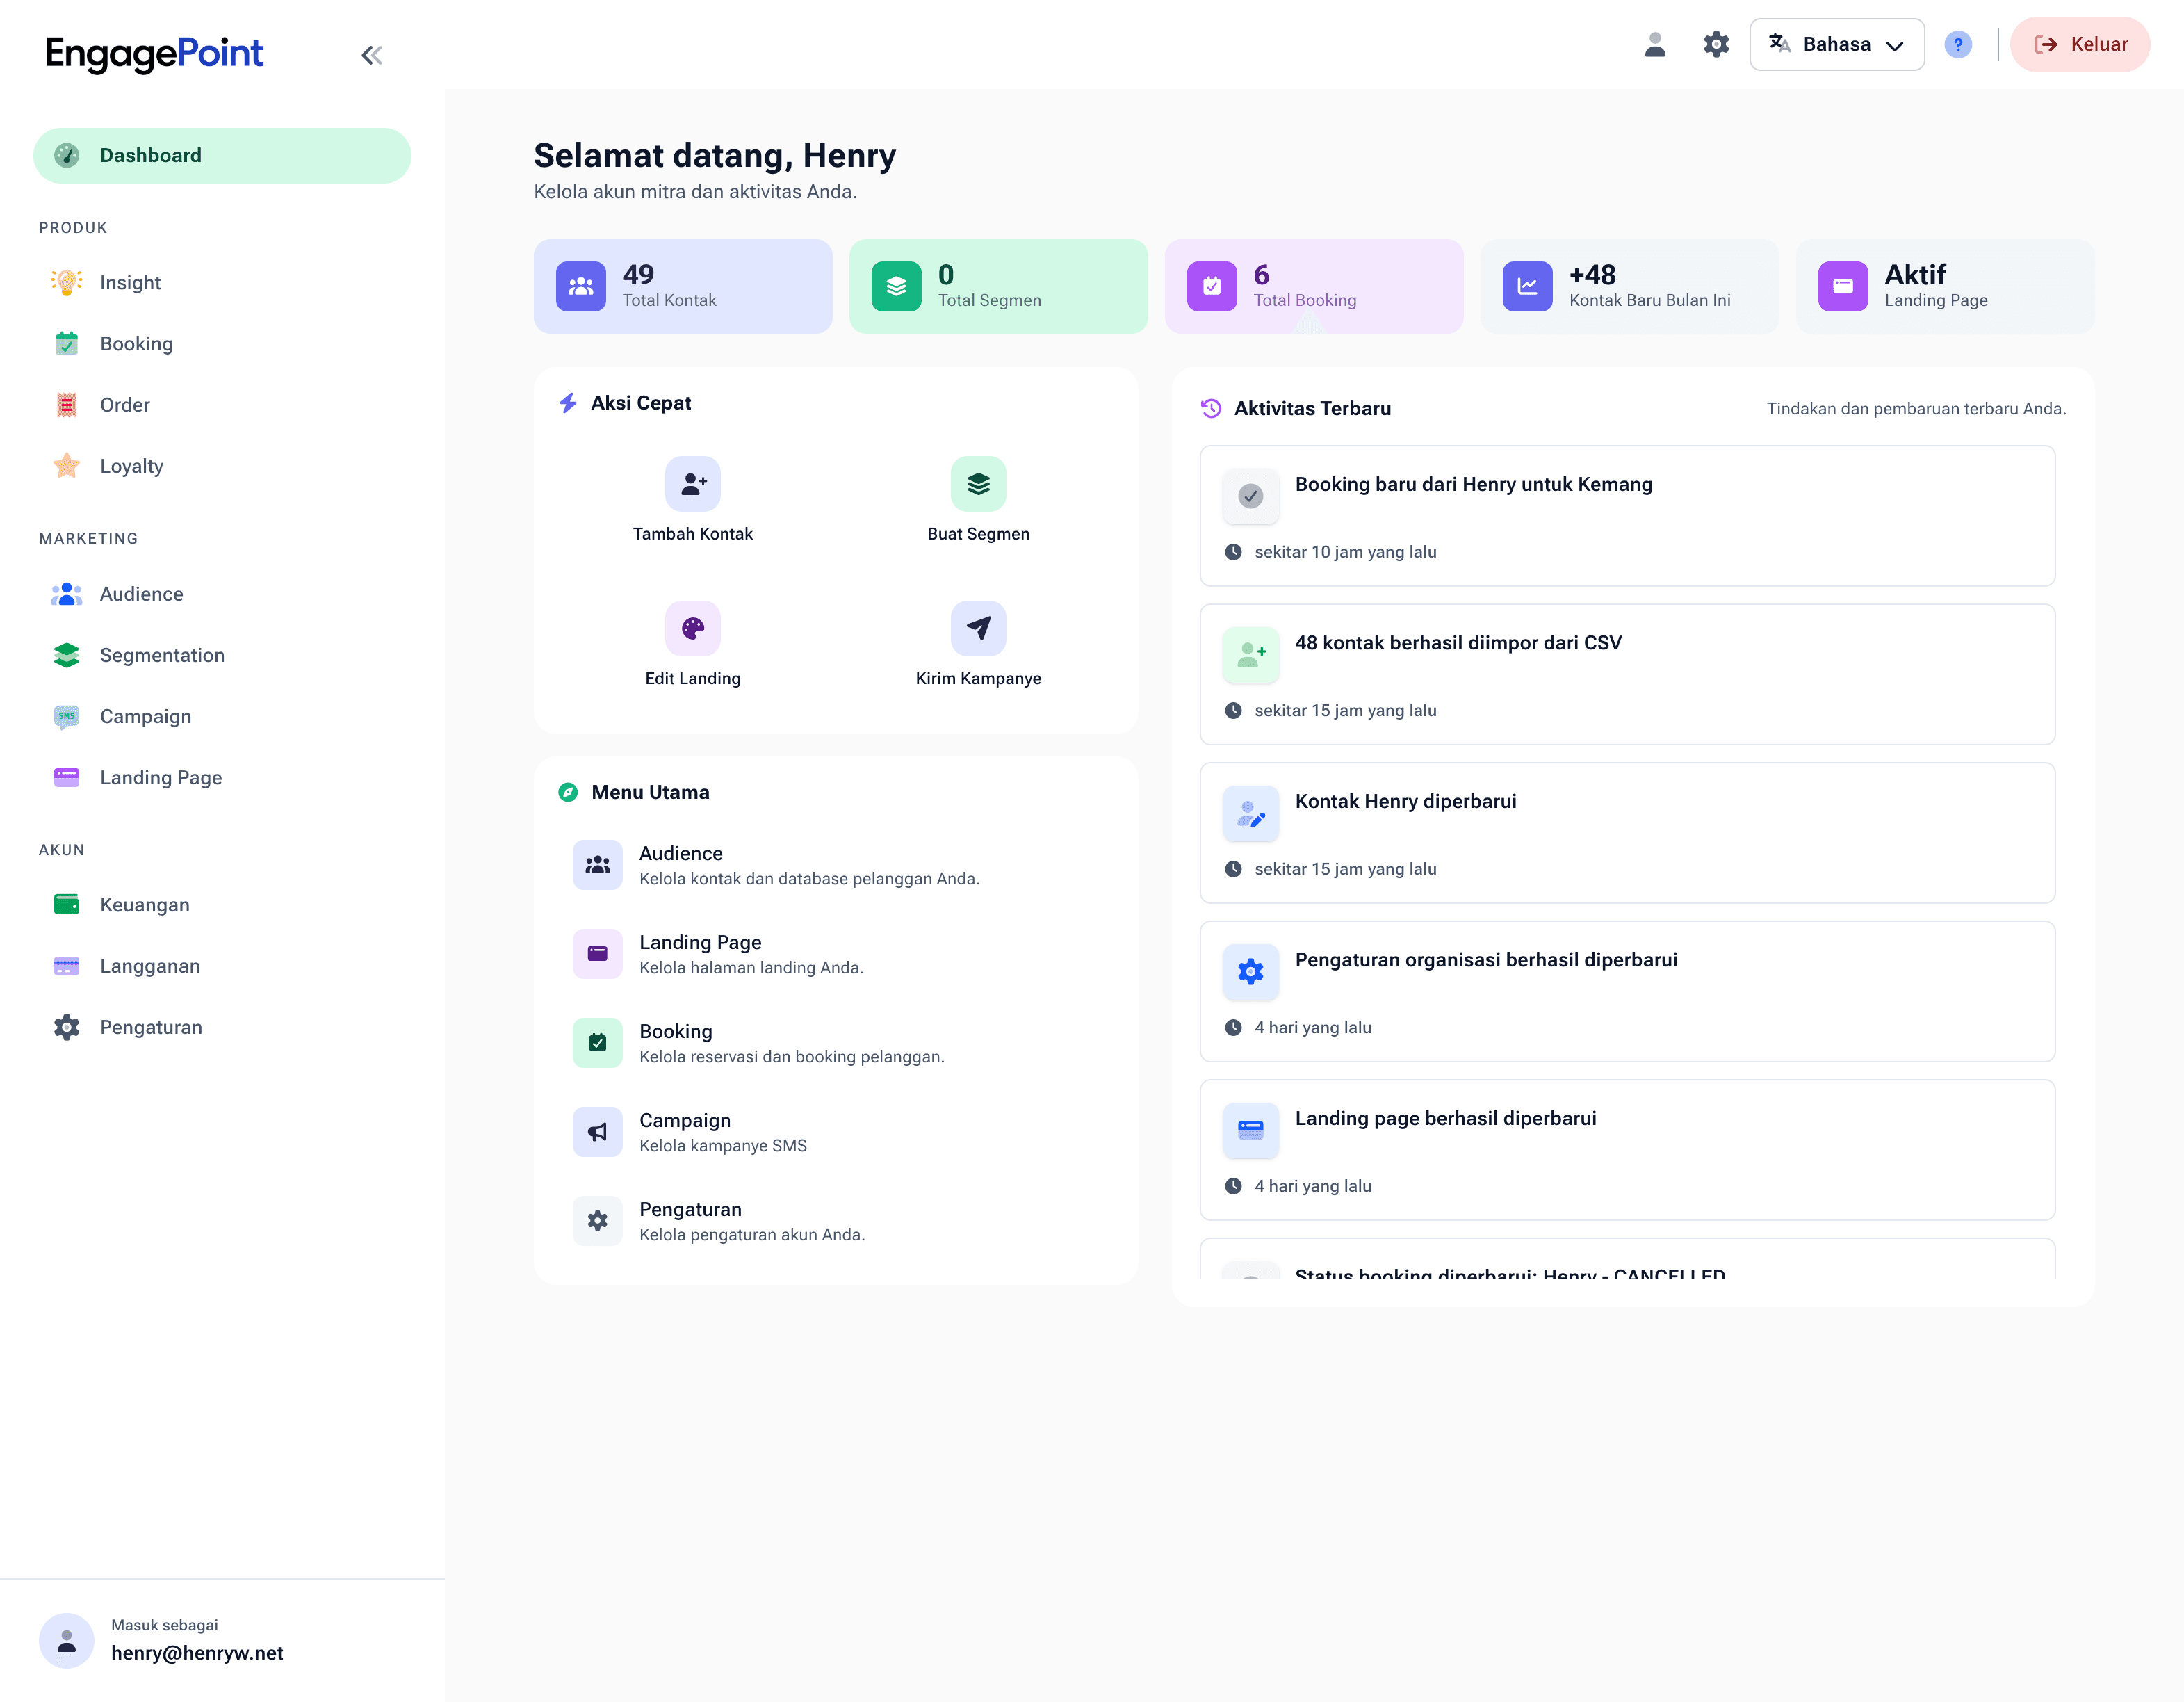The width and height of the screenshot is (2184, 1702).
Task: Open settings via the gear icon
Action: click(x=1716, y=44)
